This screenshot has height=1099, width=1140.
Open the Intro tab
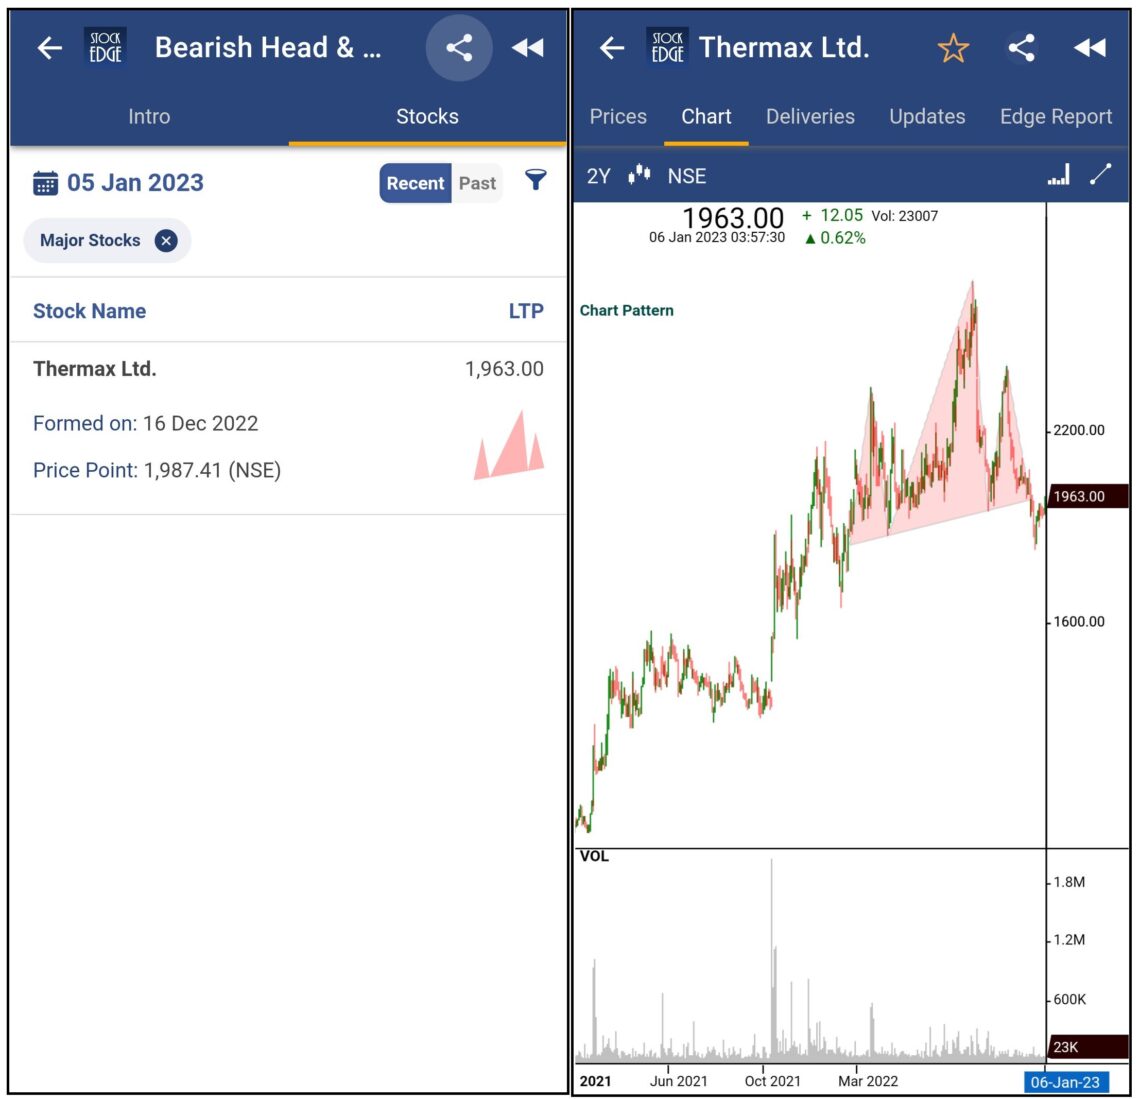tap(148, 116)
